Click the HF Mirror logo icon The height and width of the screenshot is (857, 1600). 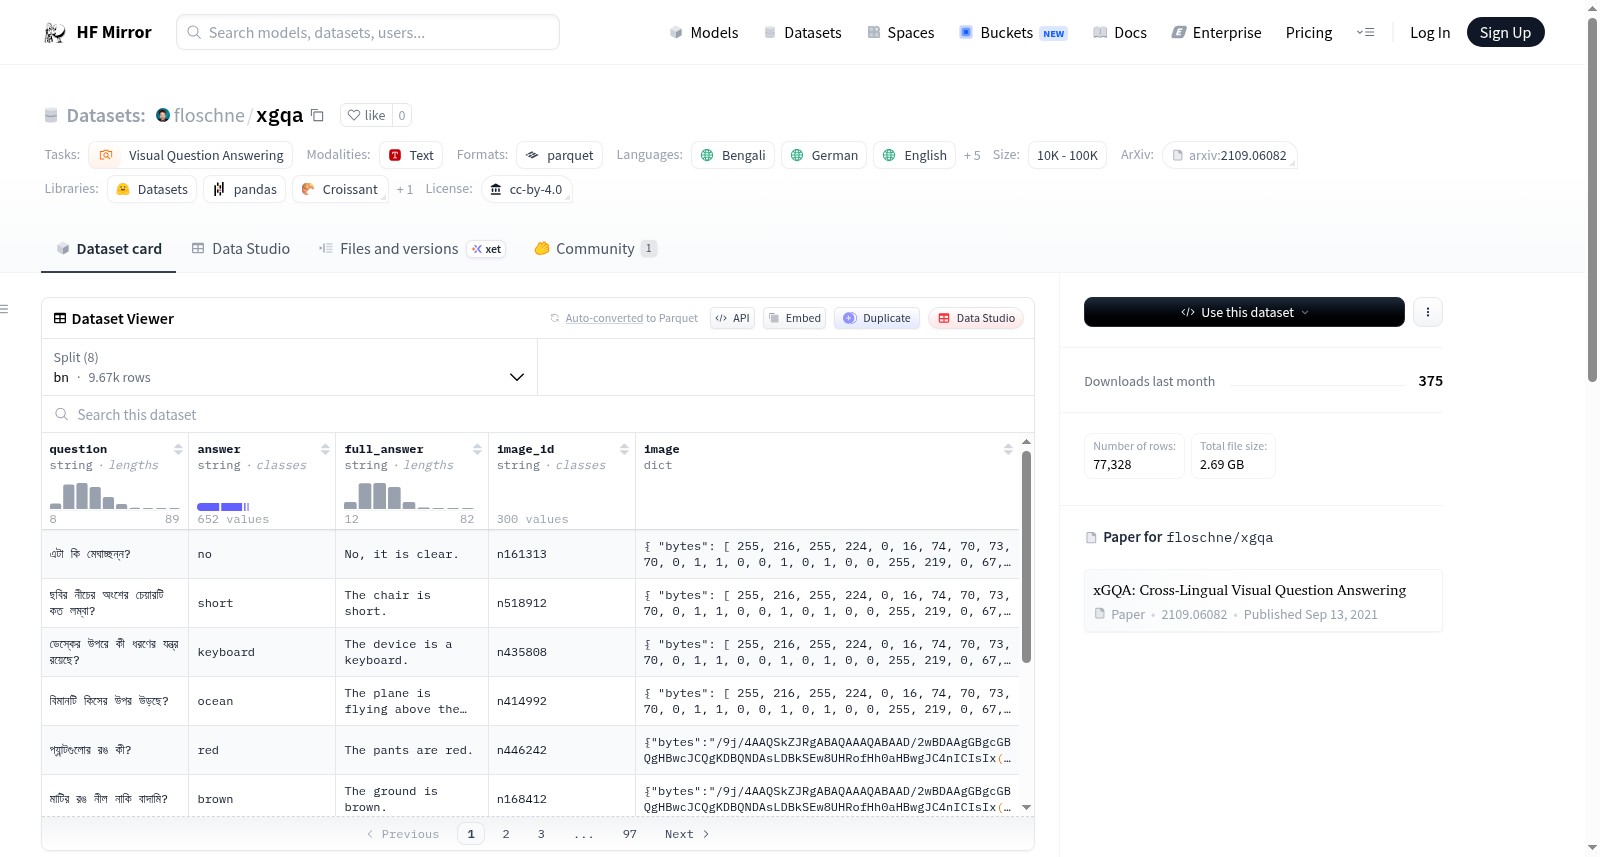55,33
